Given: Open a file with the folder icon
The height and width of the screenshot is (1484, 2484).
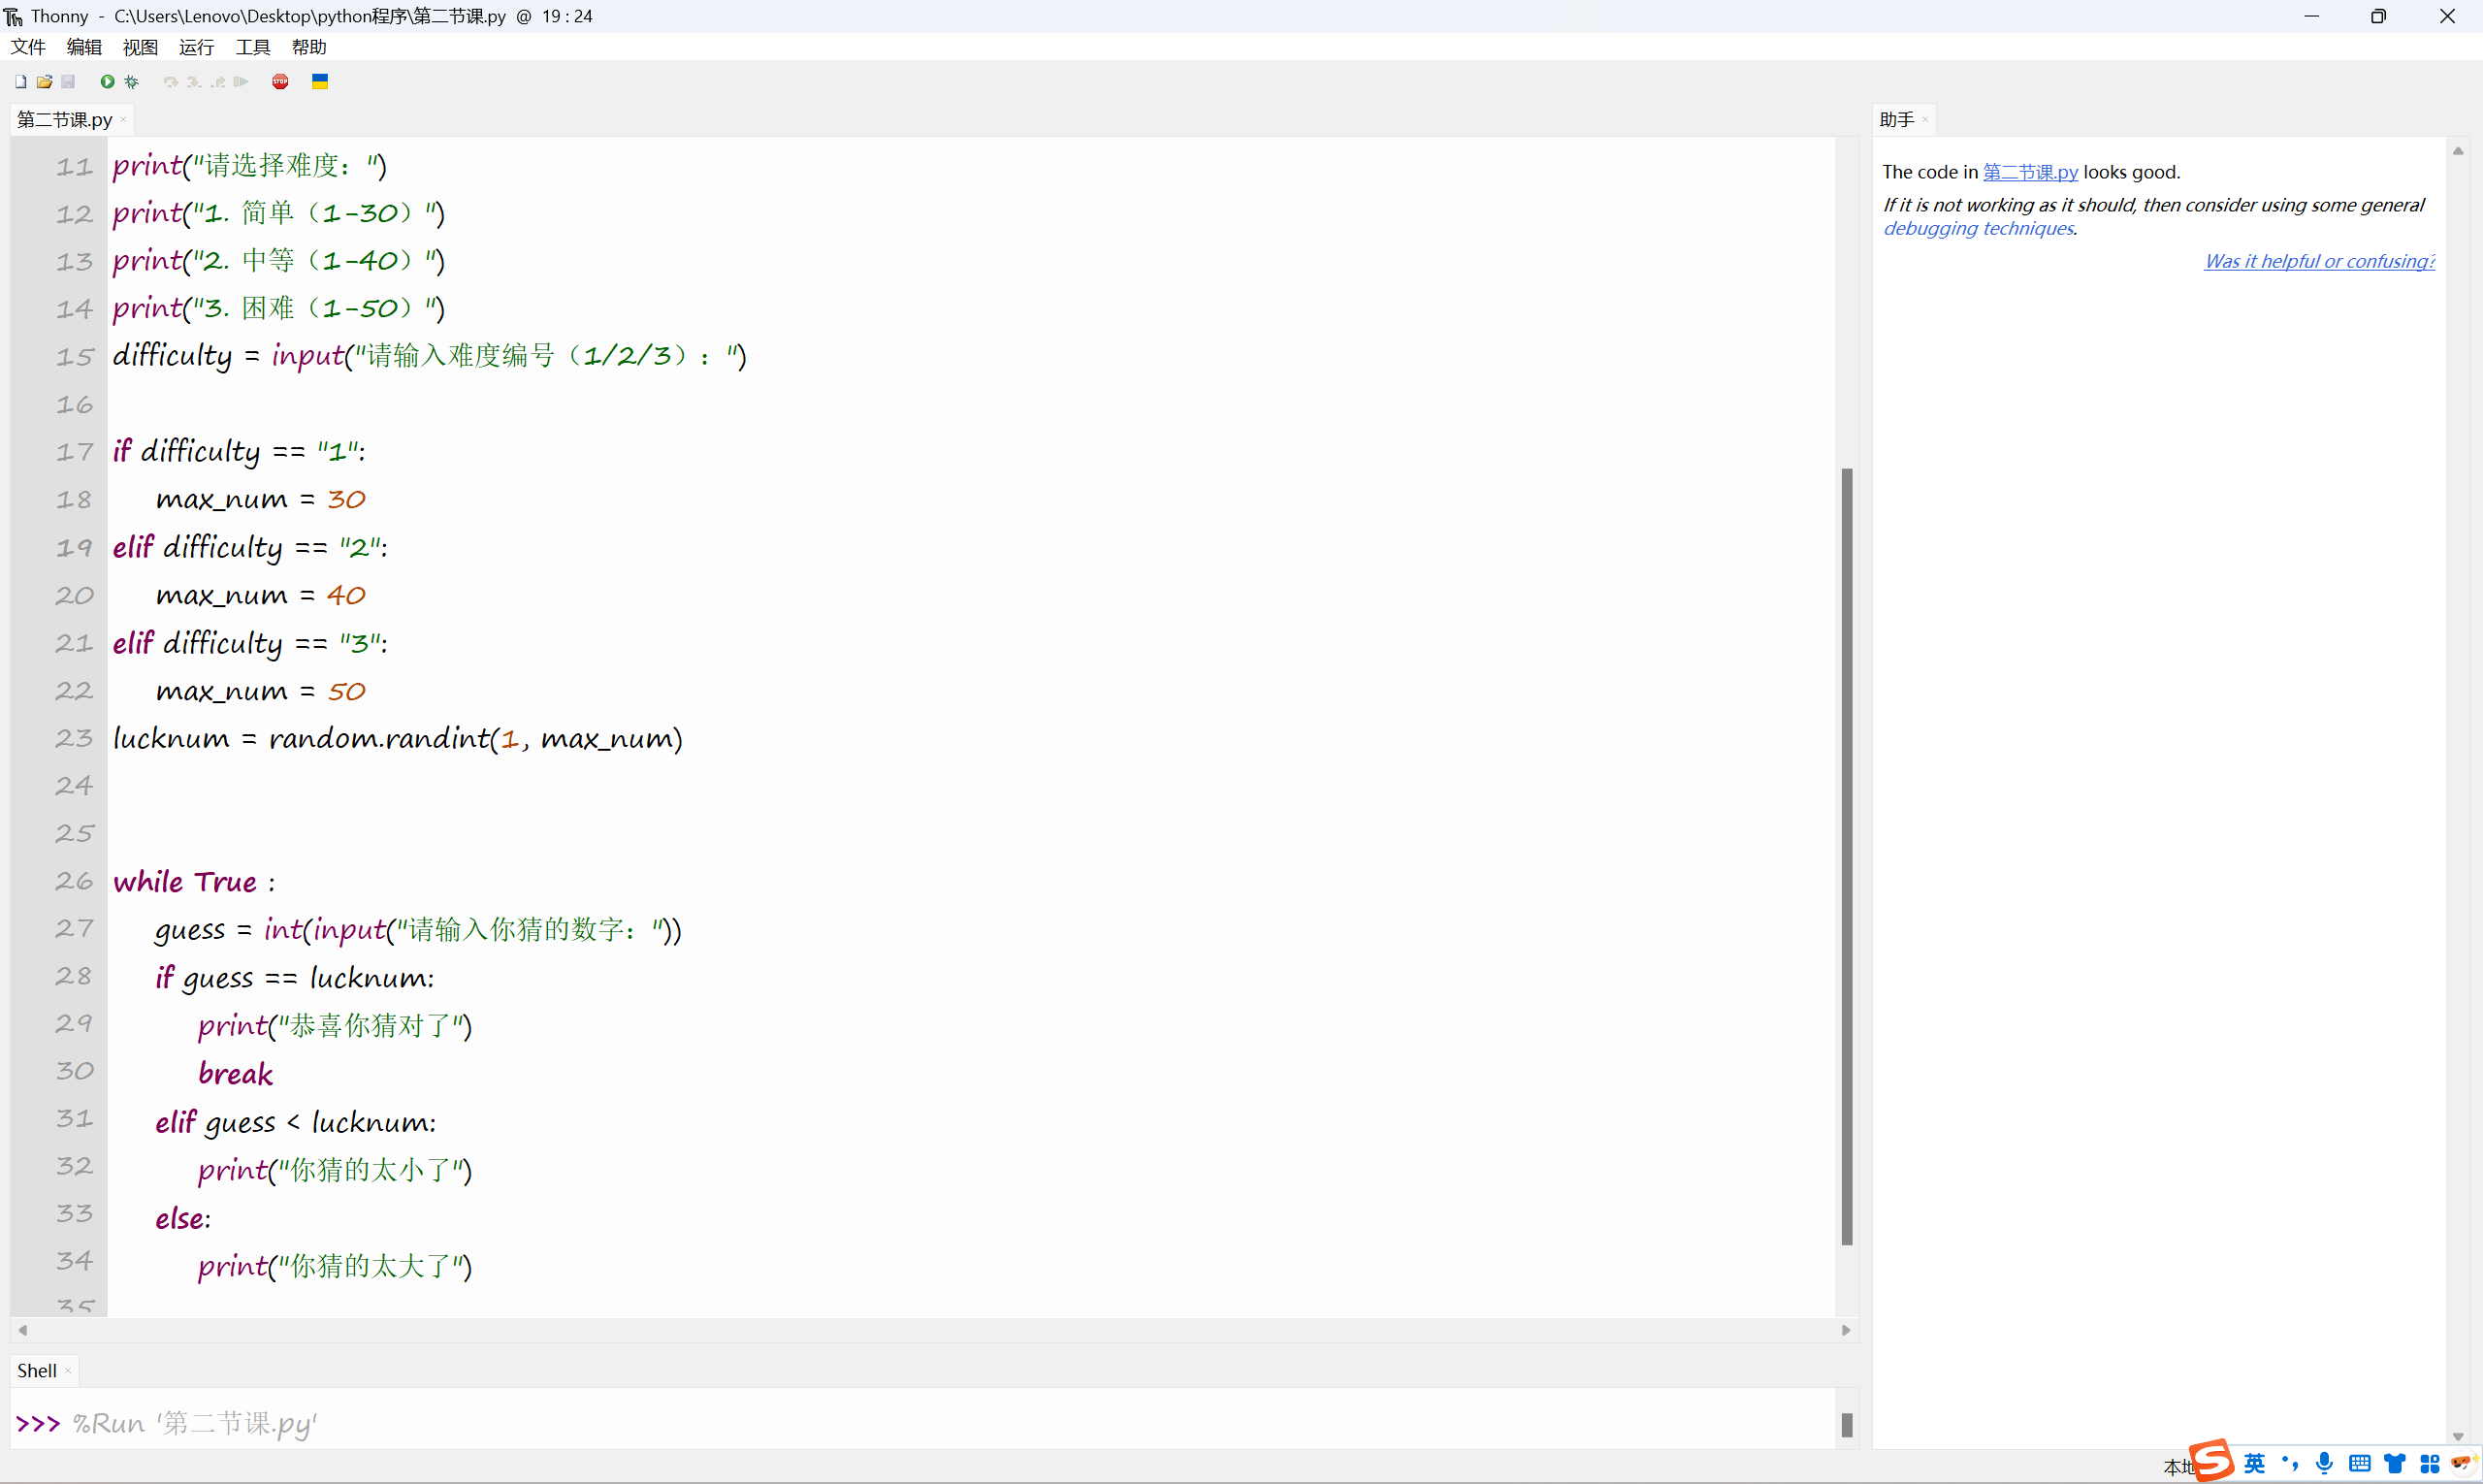Looking at the screenshot, I should [44, 82].
